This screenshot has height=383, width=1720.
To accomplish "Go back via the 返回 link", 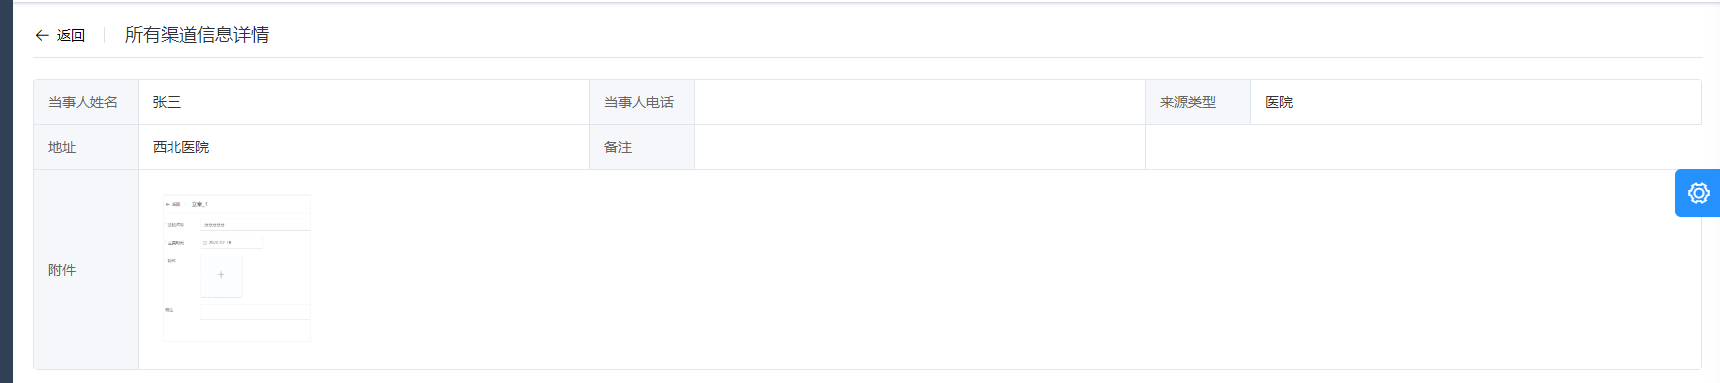I will tap(70, 35).
